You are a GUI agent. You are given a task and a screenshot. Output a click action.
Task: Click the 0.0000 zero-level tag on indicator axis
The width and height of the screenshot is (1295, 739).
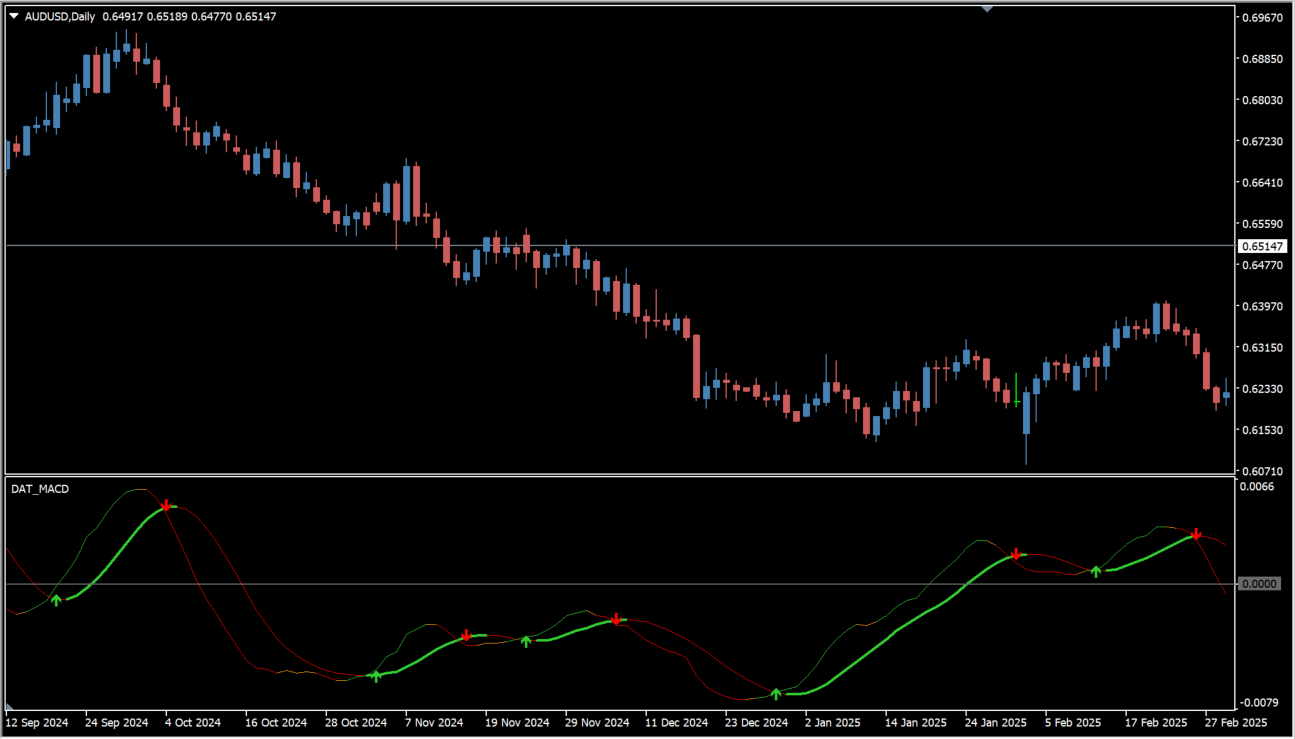[1259, 583]
